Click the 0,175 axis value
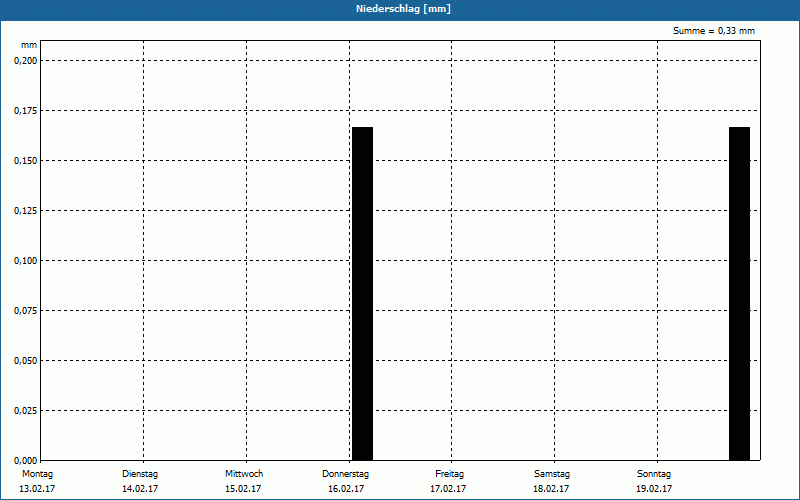This screenshot has width=800, height=500. [x=26, y=111]
